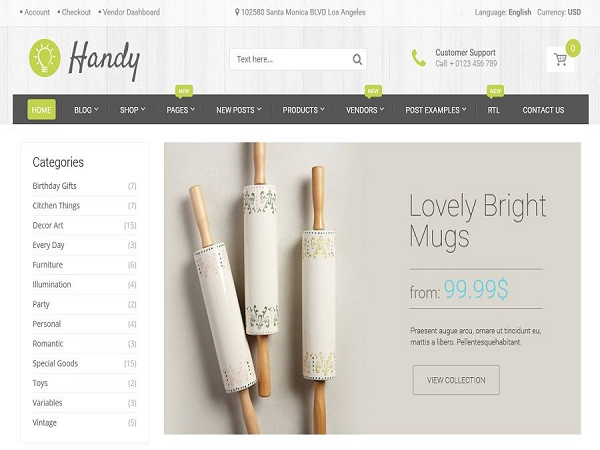Click the search magnifier icon
This screenshot has width=600, height=450.
point(357,59)
